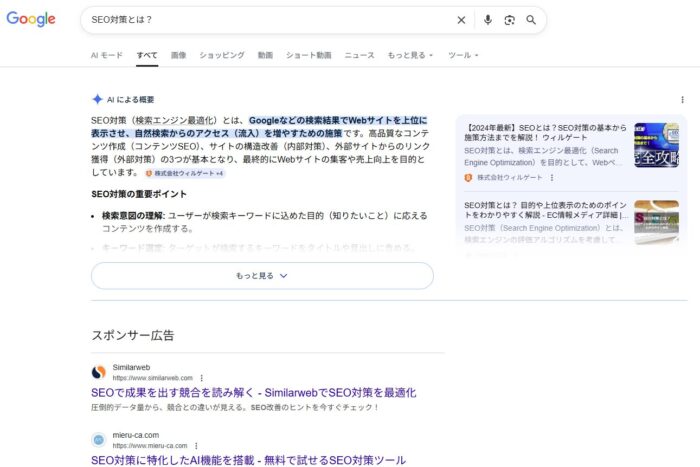Open three-dot menu beside Similarweb ad
The height and width of the screenshot is (467, 700).
pyautogui.click(x=201, y=378)
